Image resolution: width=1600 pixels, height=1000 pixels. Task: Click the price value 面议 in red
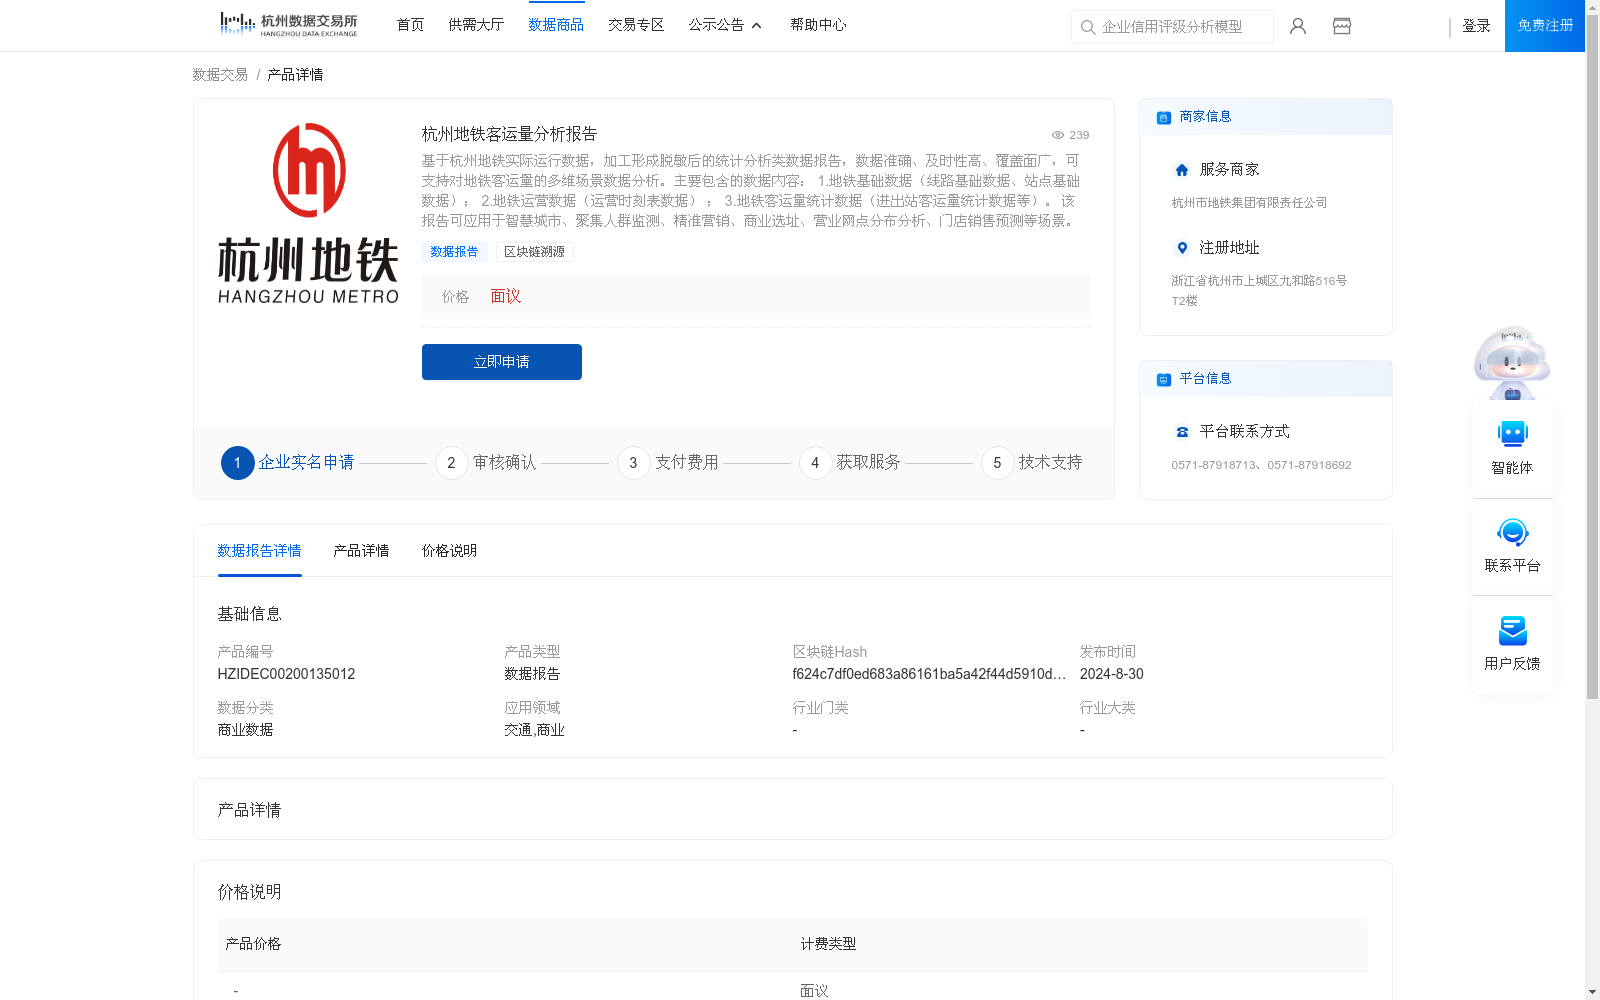[x=505, y=297]
